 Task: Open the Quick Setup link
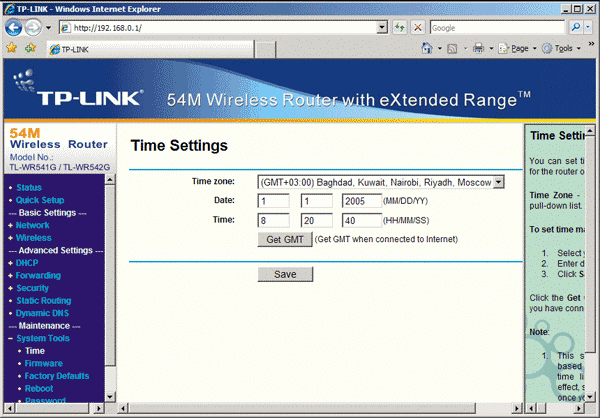pyautogui.click(x=40, y=200)
